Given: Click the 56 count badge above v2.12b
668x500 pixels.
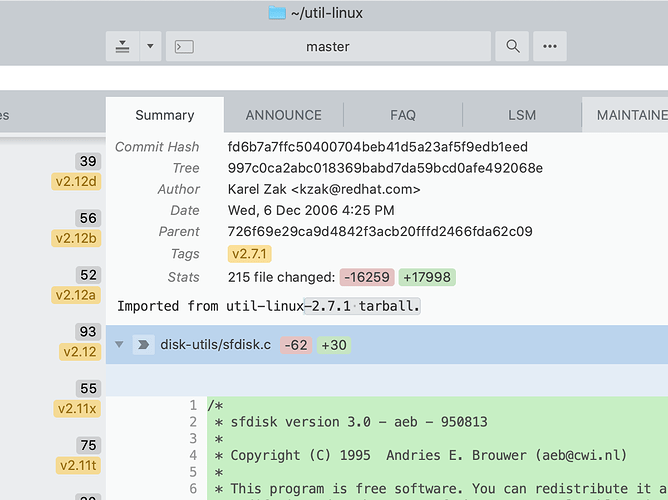Looking at the screenshot, I should 88,218.
